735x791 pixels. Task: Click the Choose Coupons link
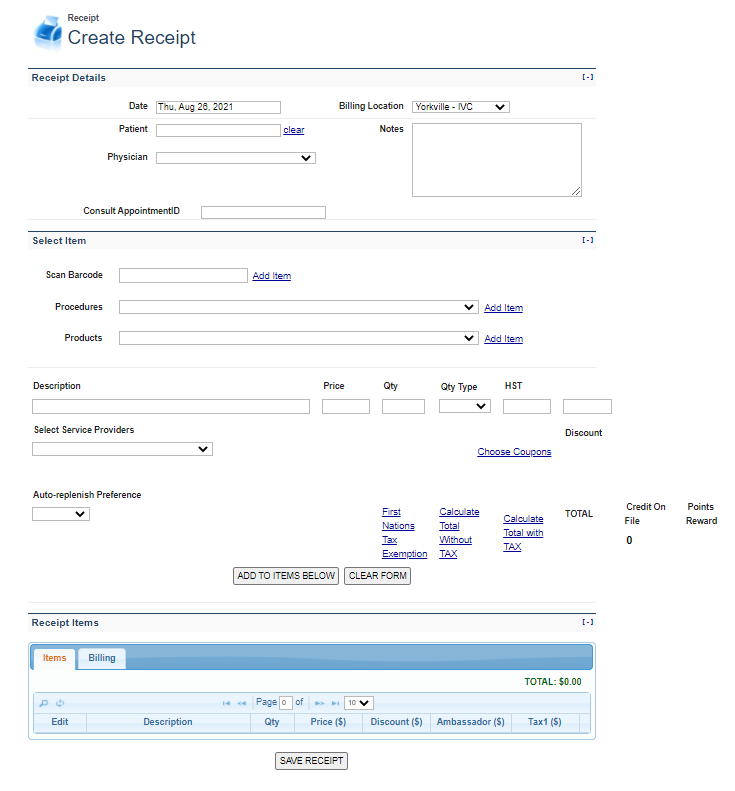coord(514,452)
